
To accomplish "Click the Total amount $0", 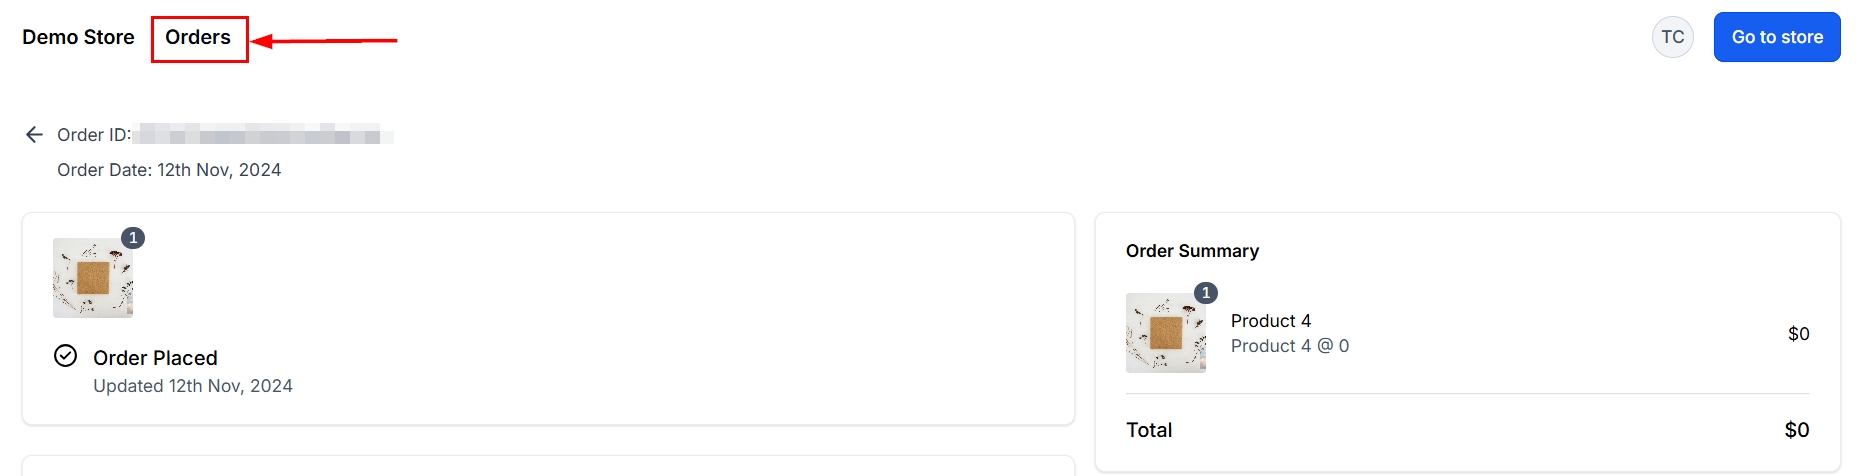I will [x=1796, y=430].
